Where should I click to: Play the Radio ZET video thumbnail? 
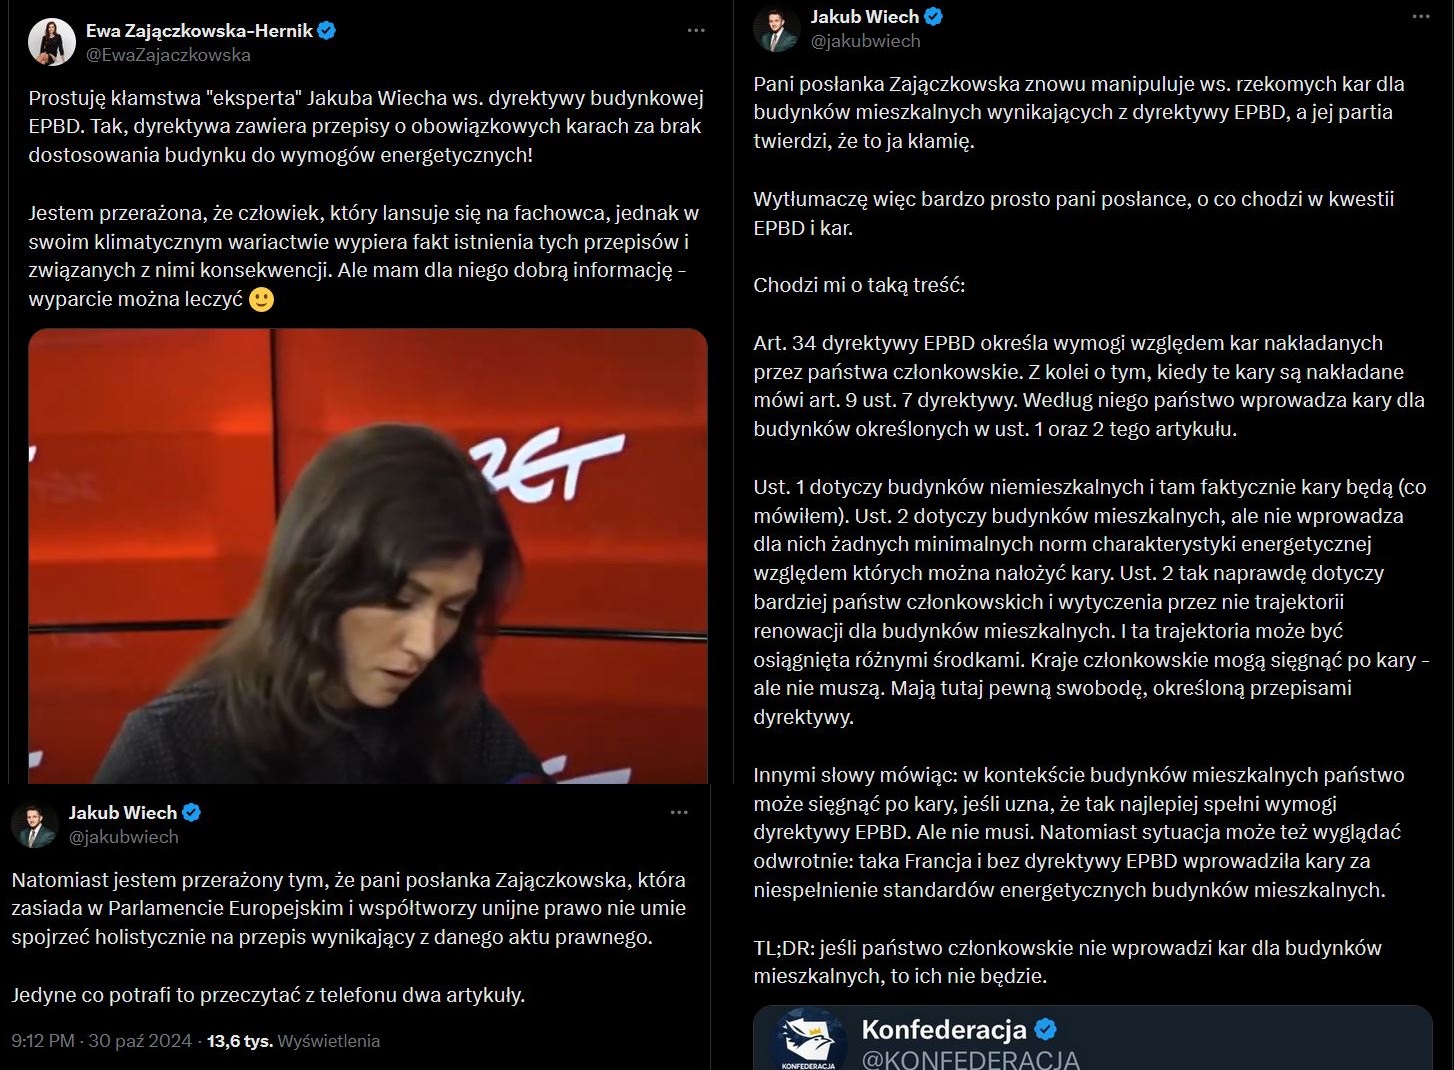coord(368,555)
